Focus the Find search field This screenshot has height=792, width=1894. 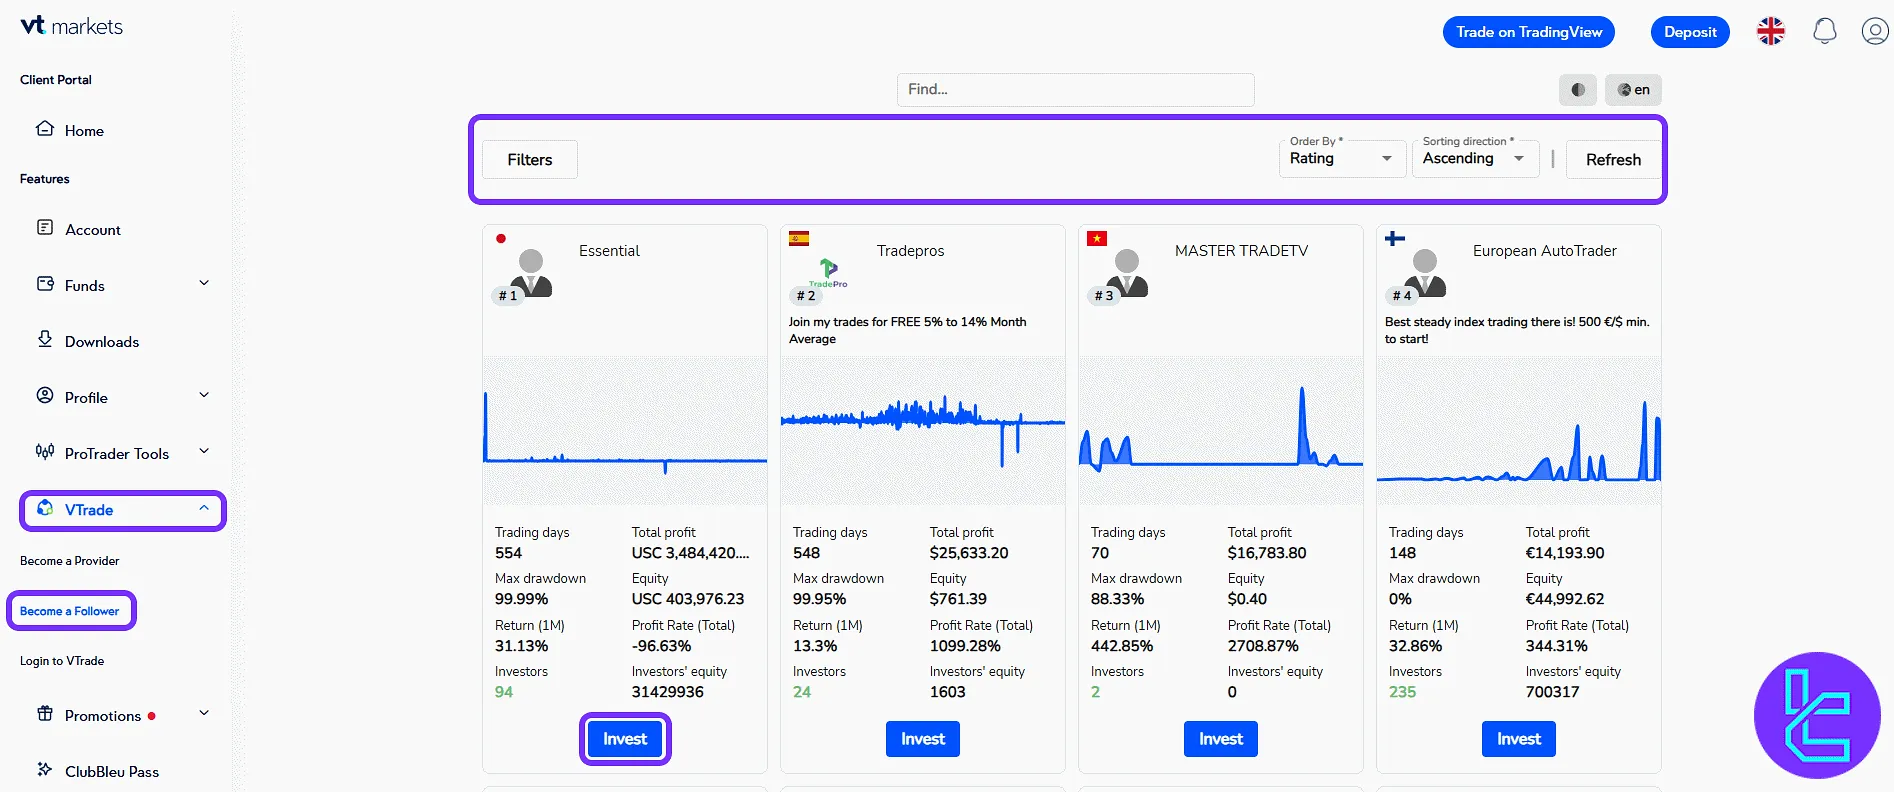[x=1076, y=90]
